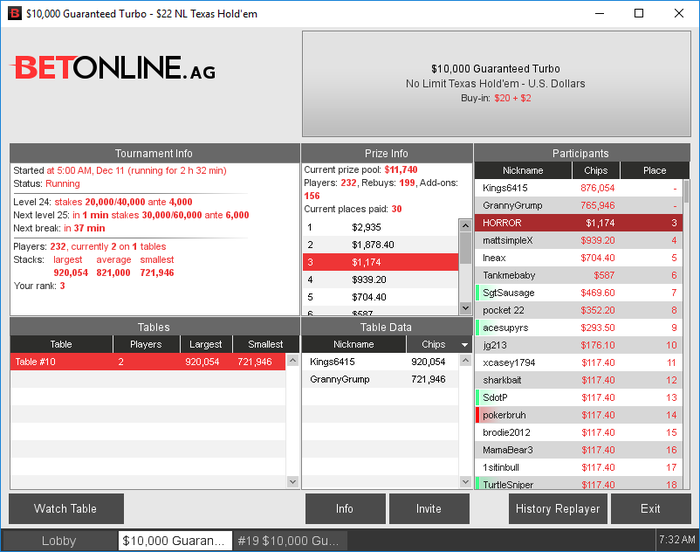Select Kings6415 in Table Data list
The image size is (700, 552).
click(380, 362)
